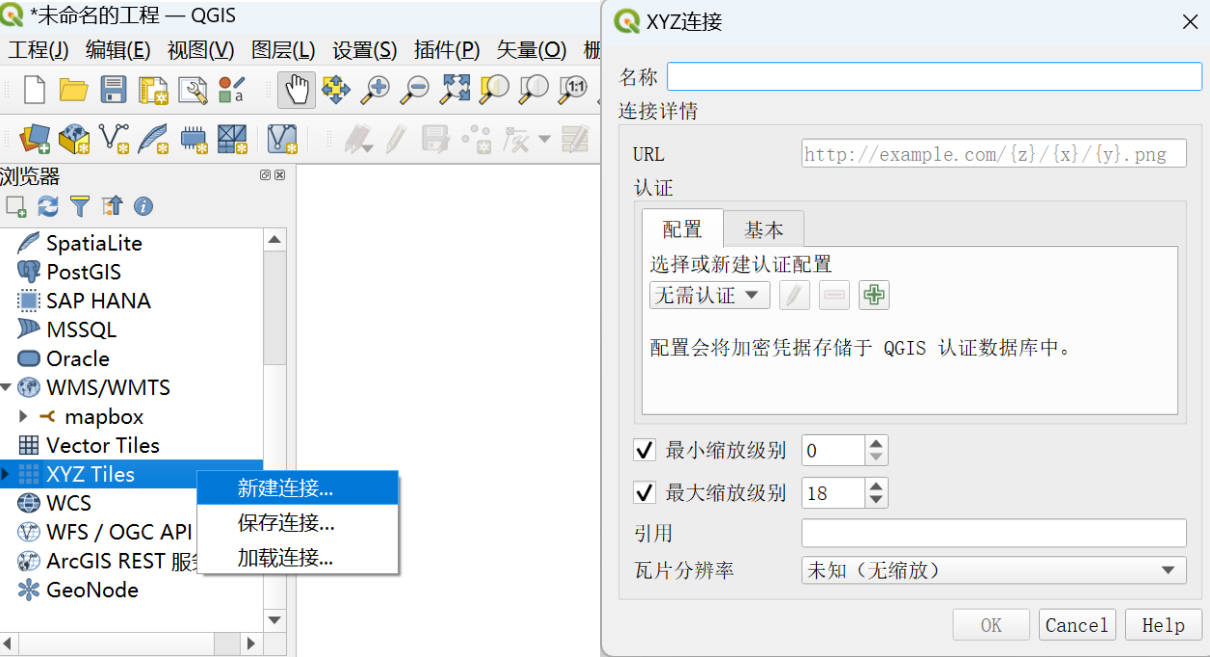Click the Zoom to Selection icon
This screenshot has height=657, width=1210.
(x=493, y=89)
